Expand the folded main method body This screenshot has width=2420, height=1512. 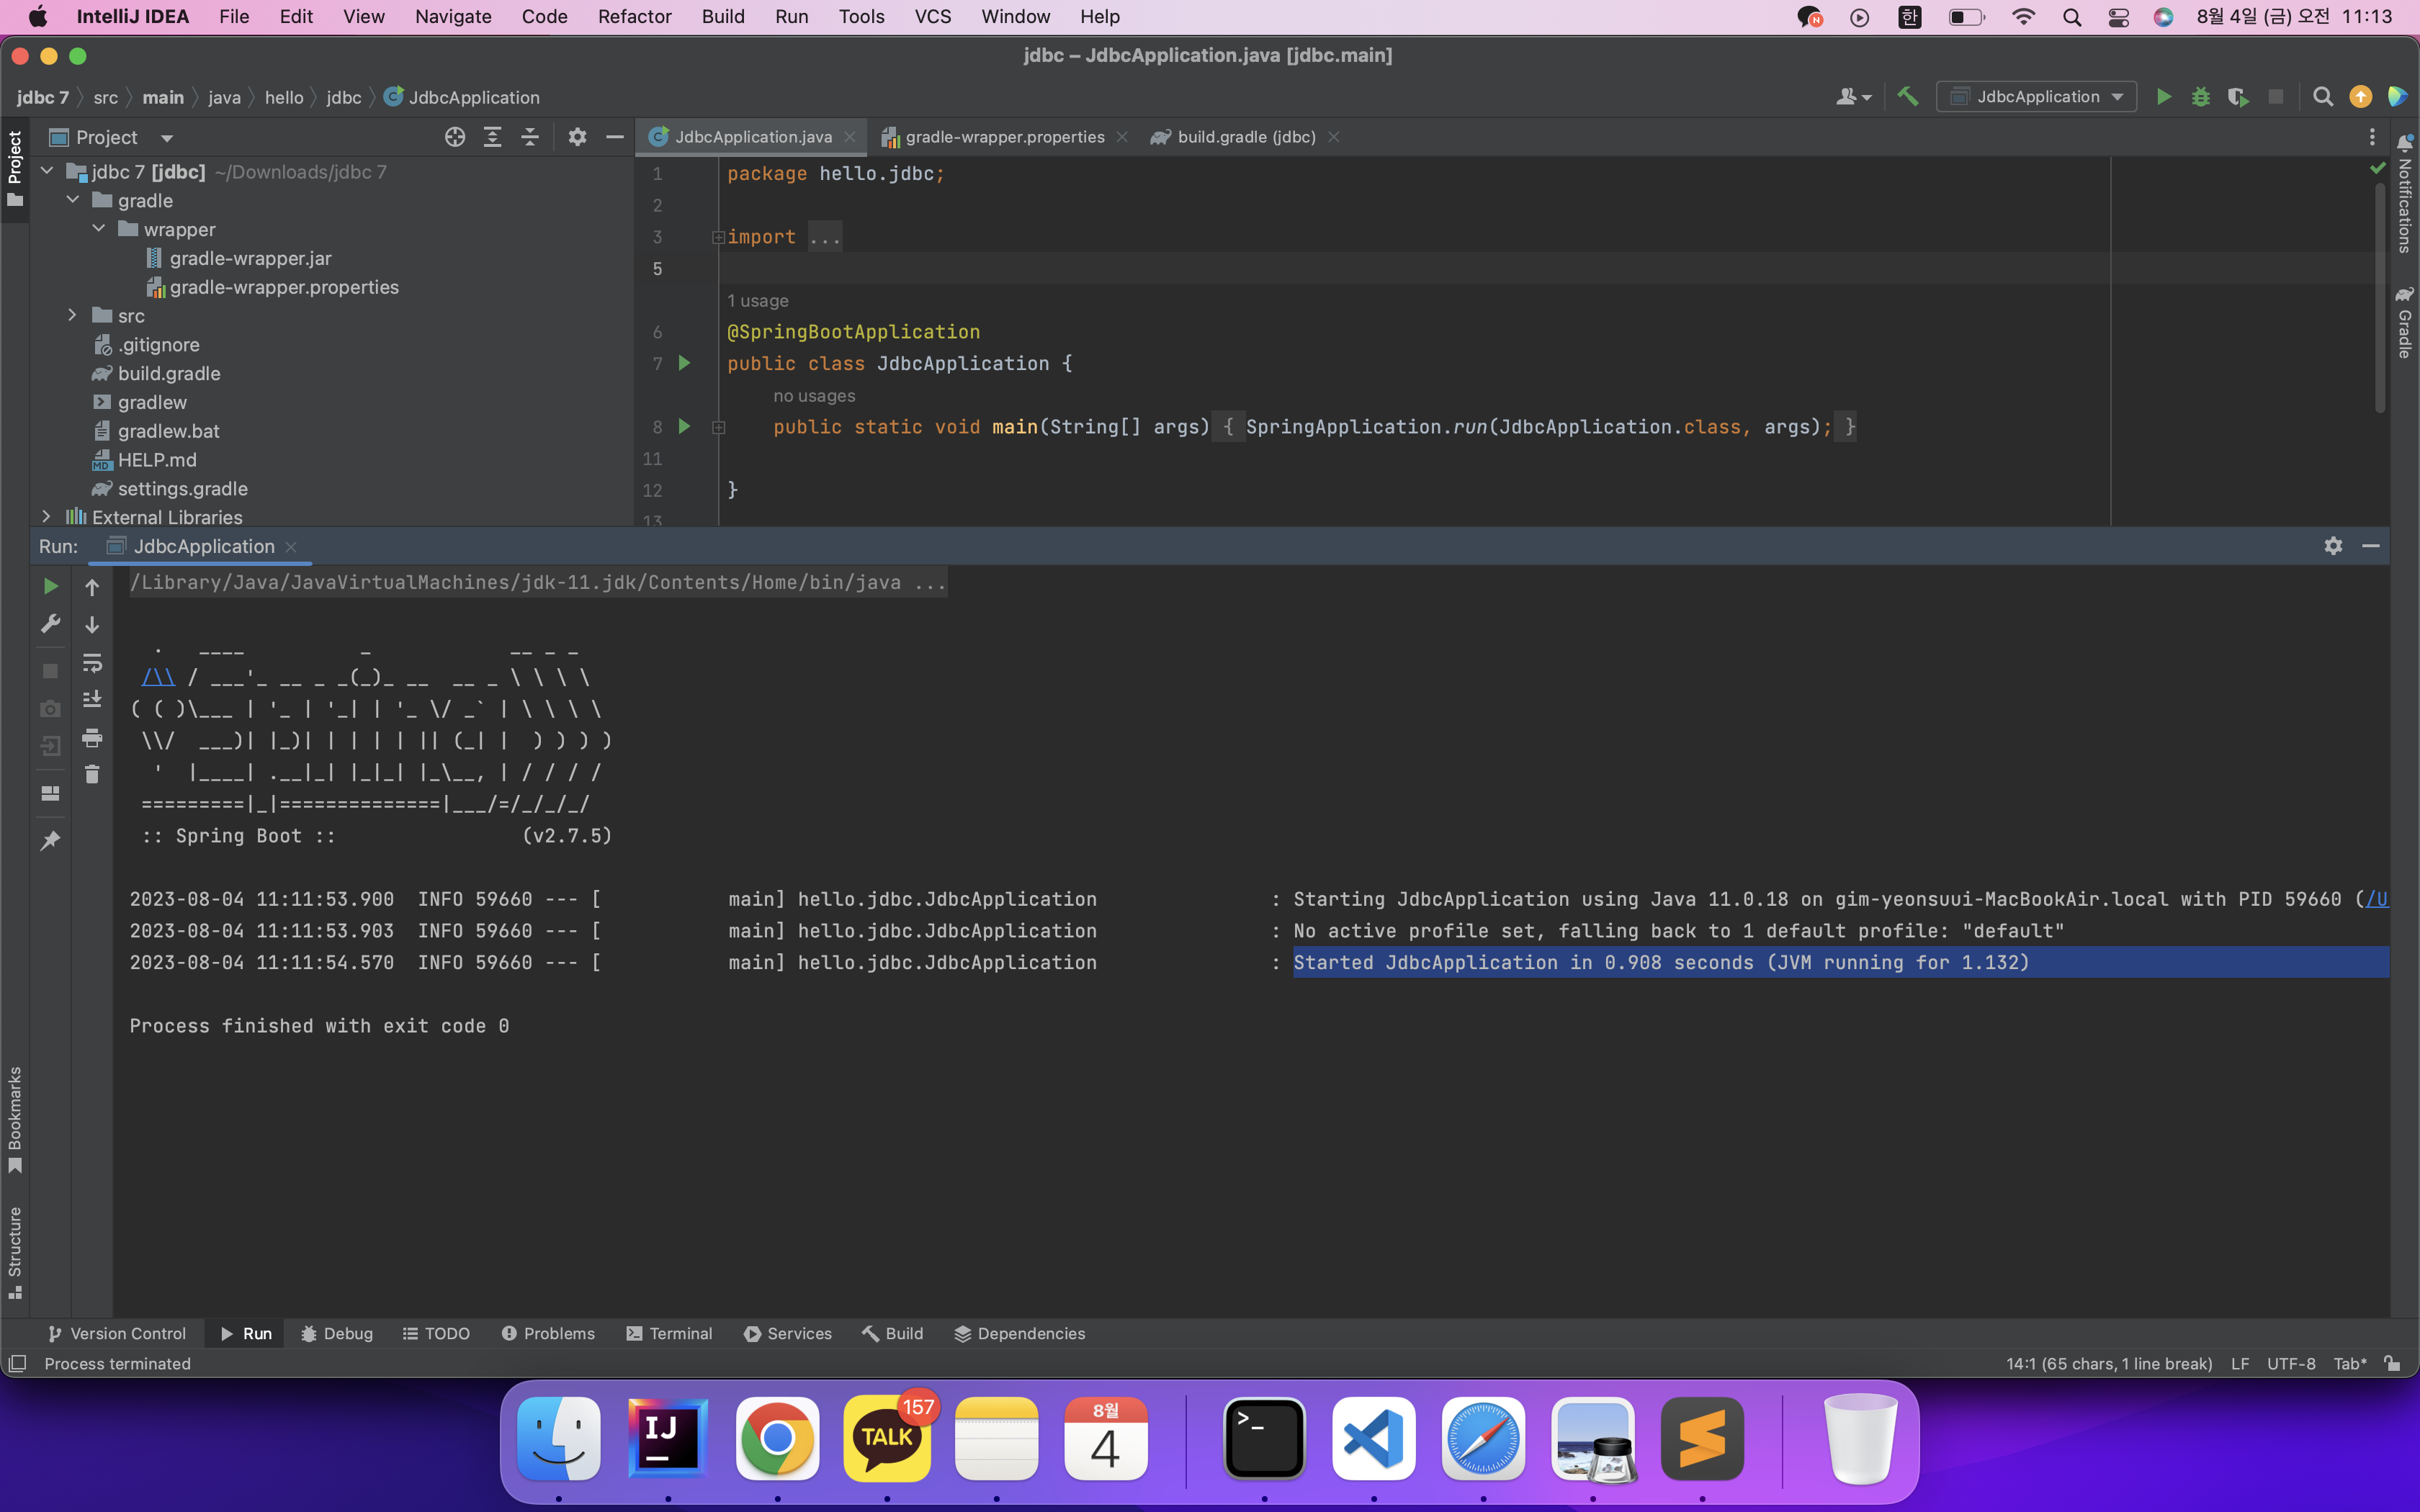coord(718,427)
